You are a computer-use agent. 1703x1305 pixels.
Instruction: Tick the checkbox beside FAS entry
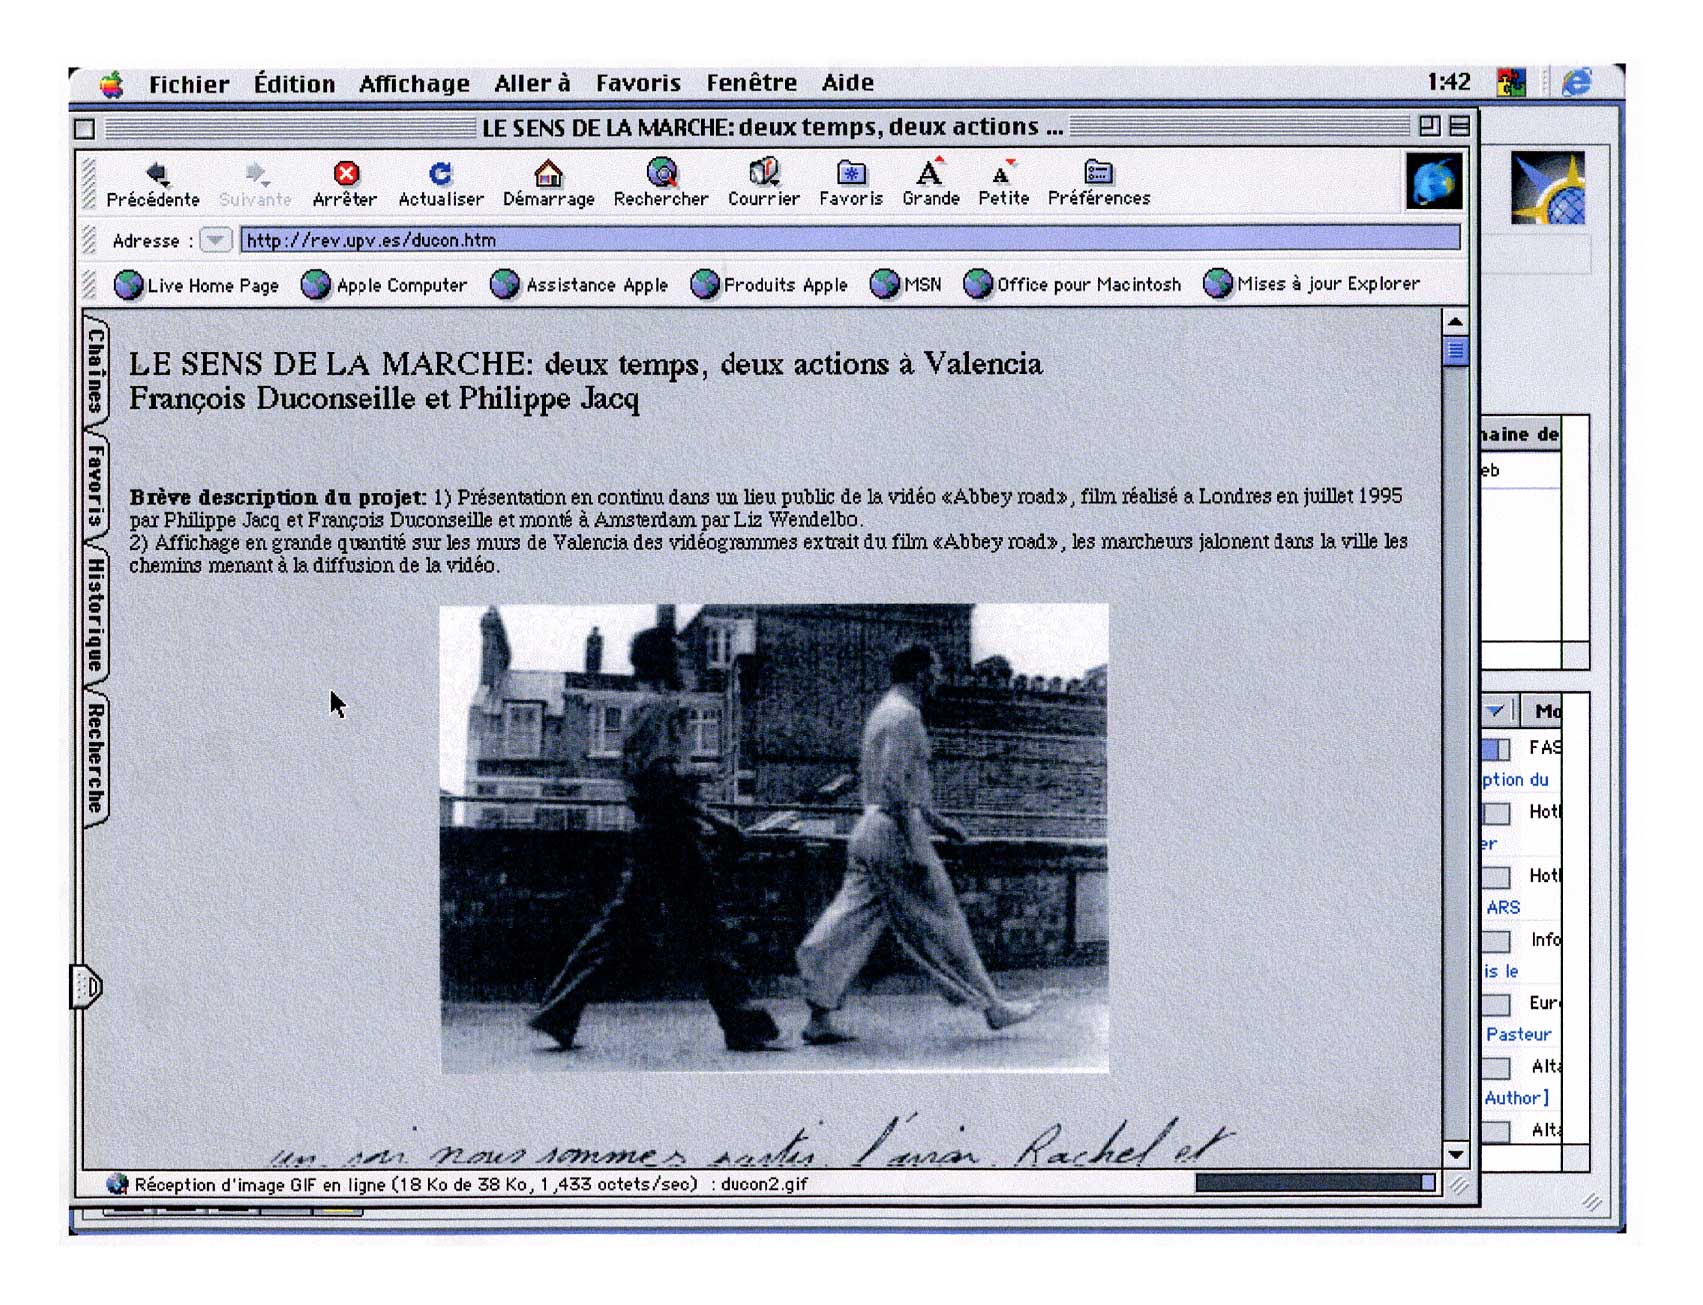coord(1496,749)
